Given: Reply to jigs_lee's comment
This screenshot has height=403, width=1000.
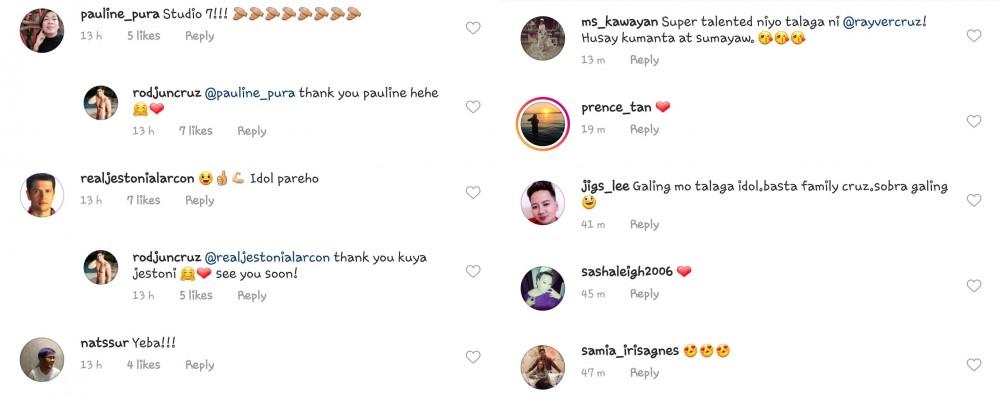Looking at the screenshot, I should [x=644, y=224].
